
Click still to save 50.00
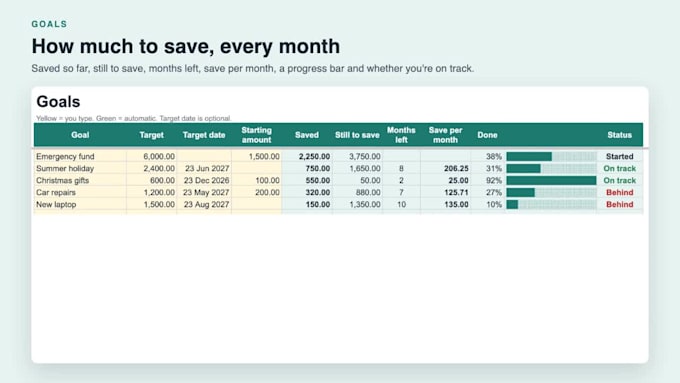point(357,180)
